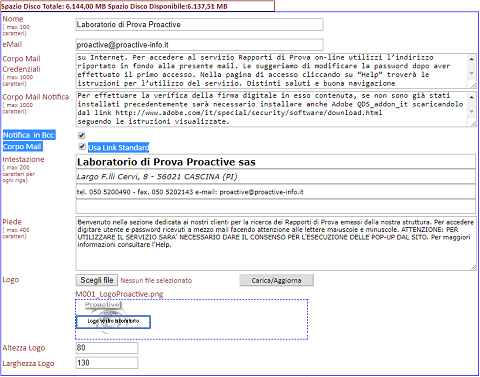Click the resize grip of the Piede textarea
The image size is (480, 377).
[x=473, y=267]
